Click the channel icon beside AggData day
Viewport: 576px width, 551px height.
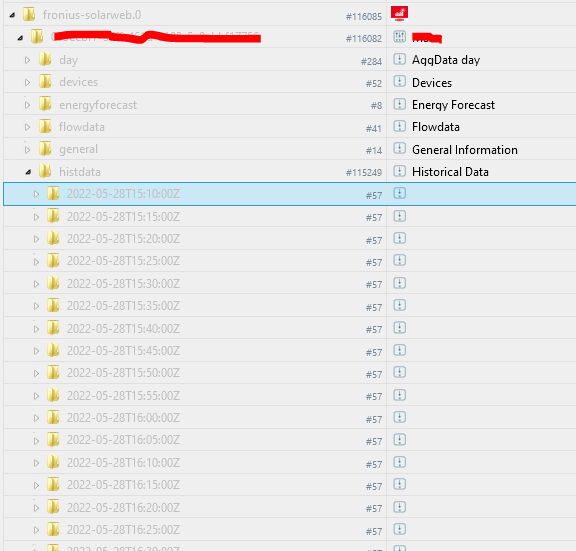pyautogui.click(x=400, y=59)
